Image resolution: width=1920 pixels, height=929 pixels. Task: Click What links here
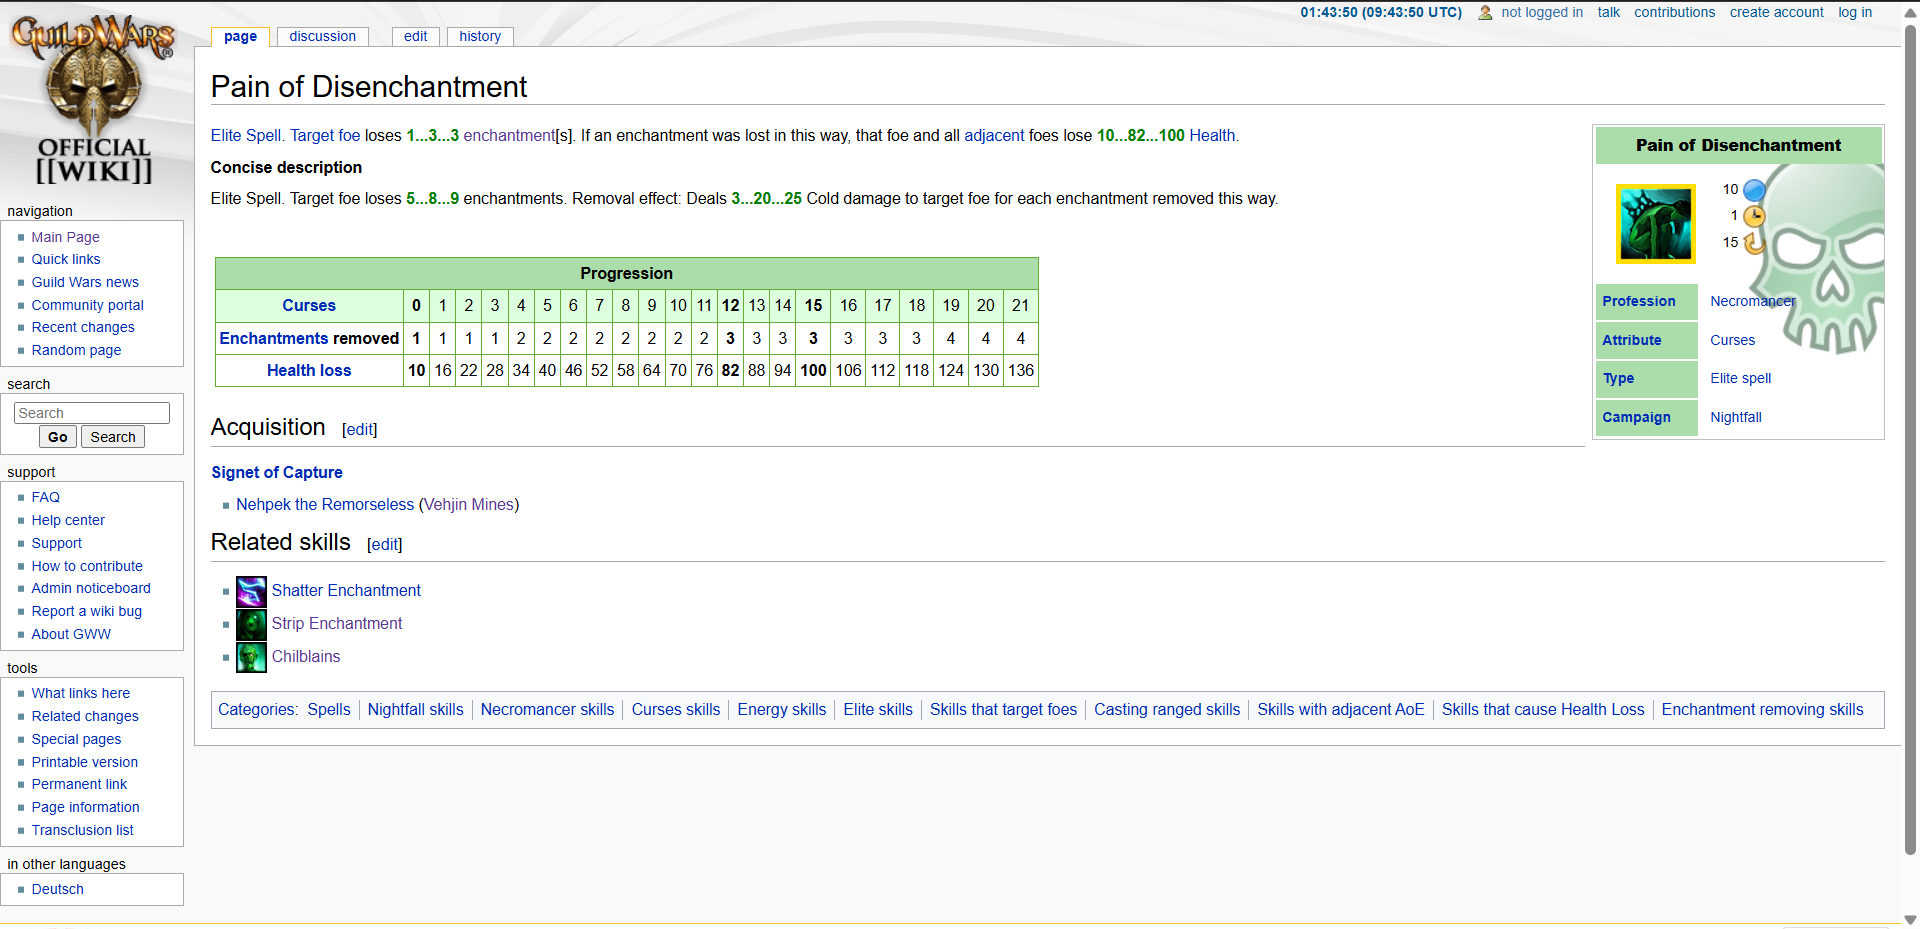[x=80, y=693]
